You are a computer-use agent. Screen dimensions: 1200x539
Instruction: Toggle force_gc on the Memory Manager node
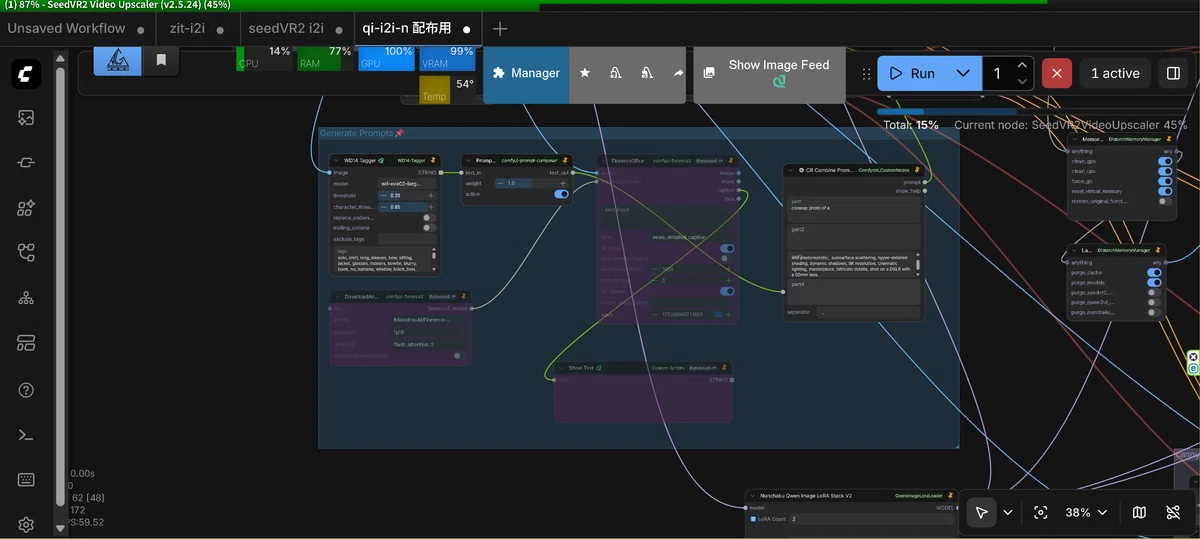click(x=1165, y=181)
